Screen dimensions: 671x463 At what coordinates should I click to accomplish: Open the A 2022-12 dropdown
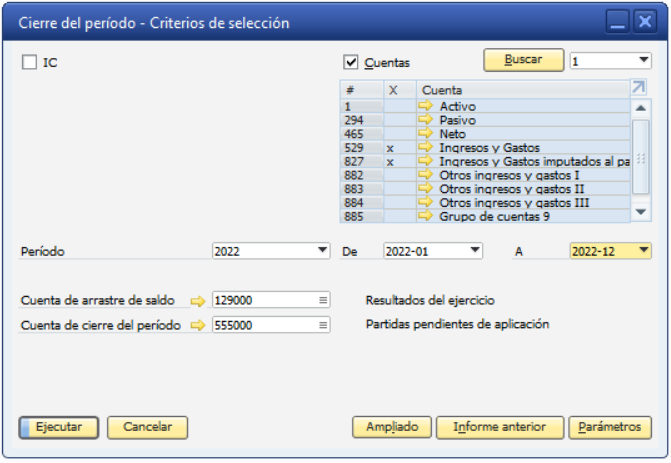(x=644, y=250)
